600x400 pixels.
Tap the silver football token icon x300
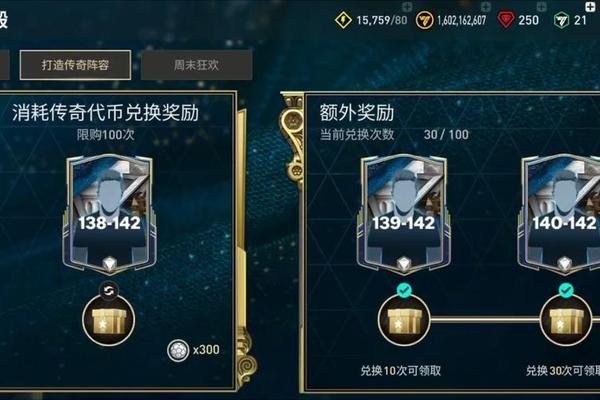(x=178, y=350)
